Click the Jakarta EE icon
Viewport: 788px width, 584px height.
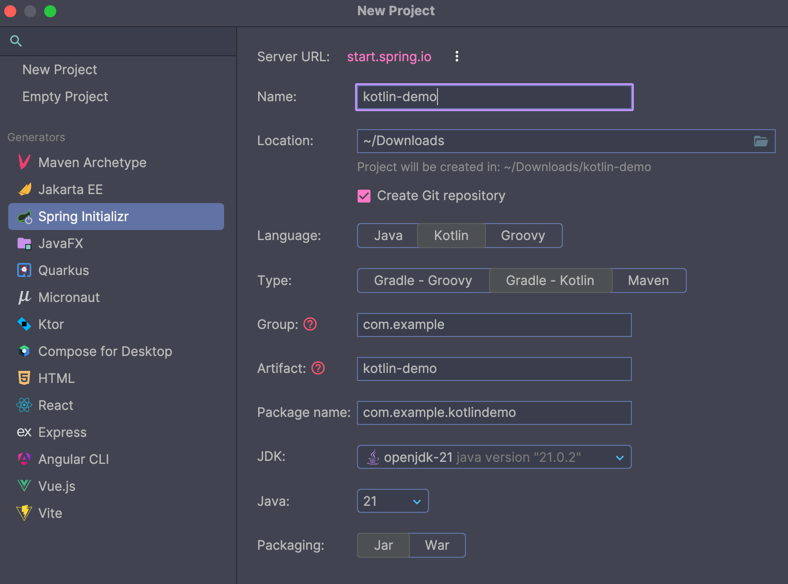[x=25, y=189]
